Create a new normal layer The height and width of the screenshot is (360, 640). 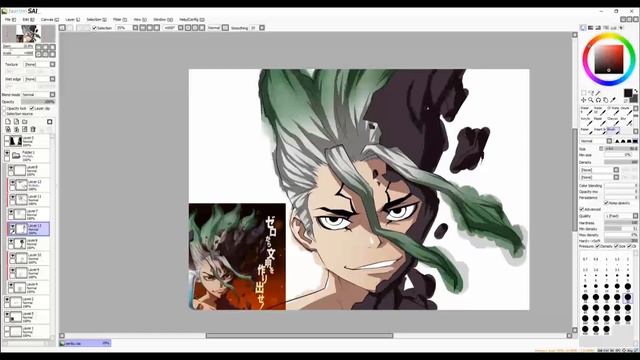click(x=8, y=122)
